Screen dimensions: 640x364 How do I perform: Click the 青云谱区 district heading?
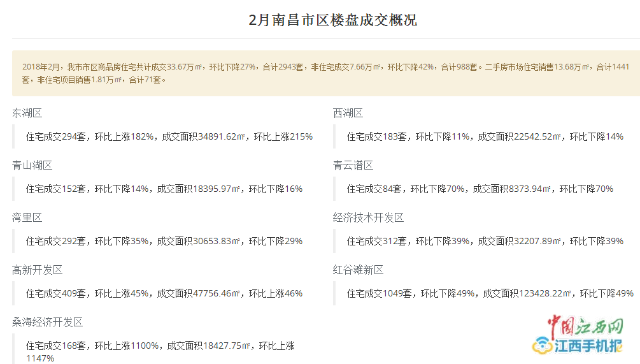click(353, 165)
